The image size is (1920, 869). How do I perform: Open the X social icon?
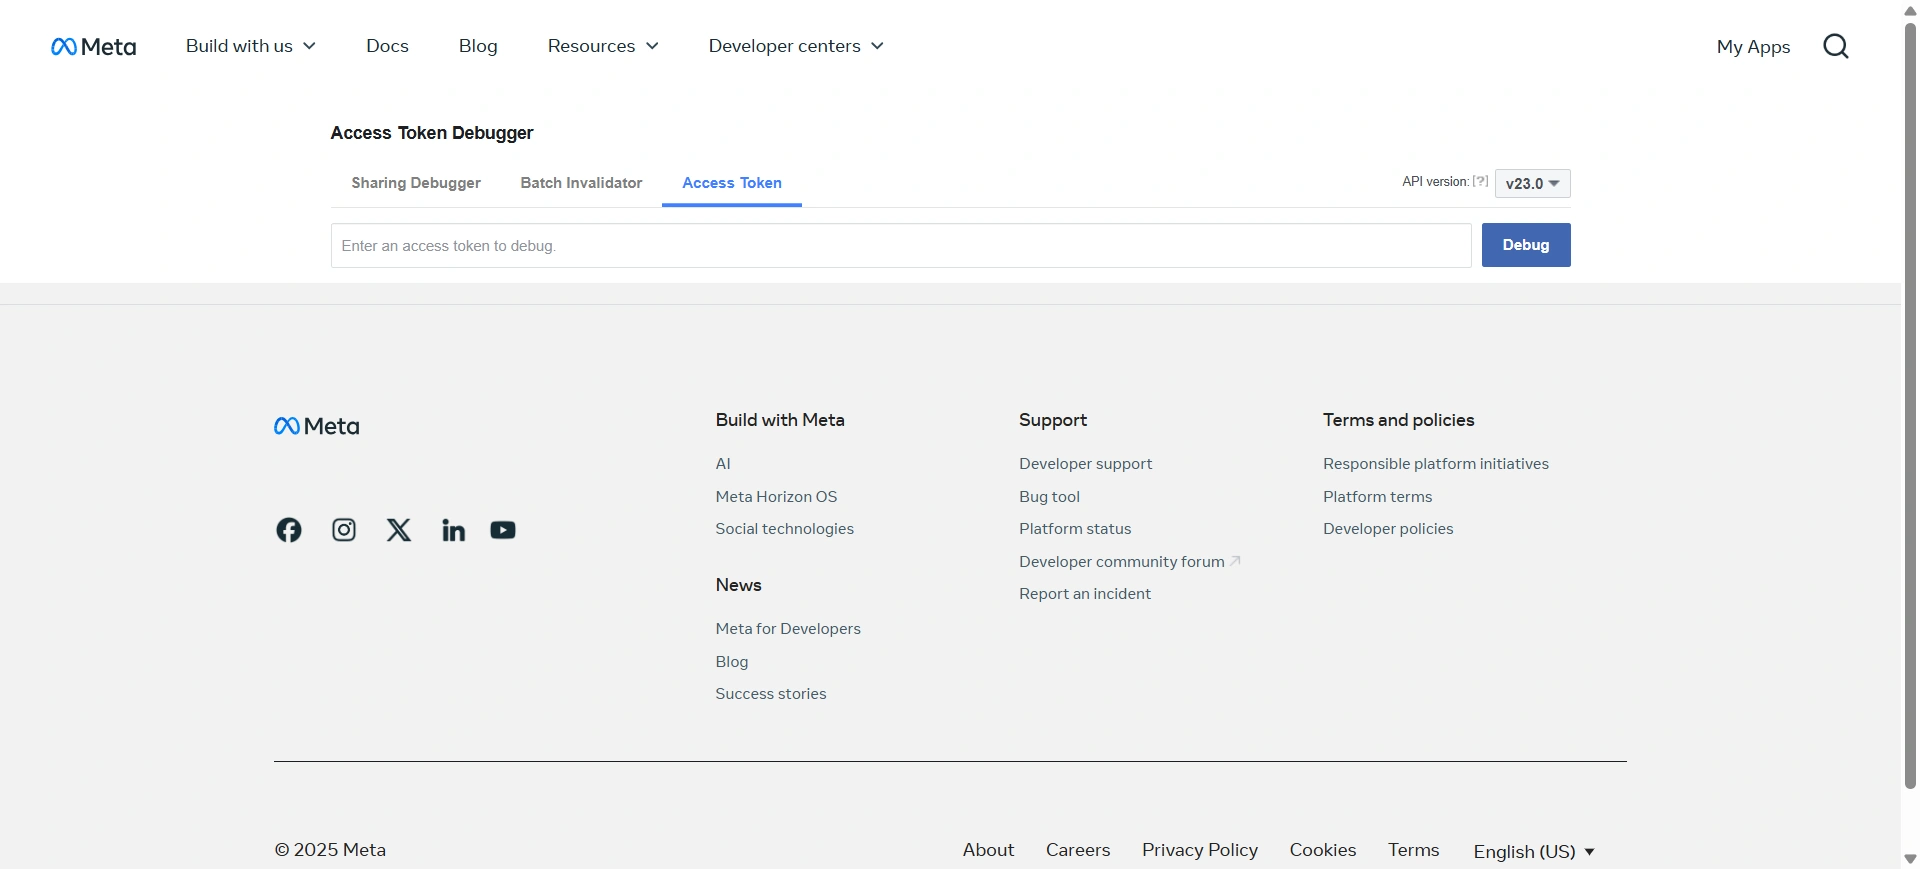click(399, 530)
